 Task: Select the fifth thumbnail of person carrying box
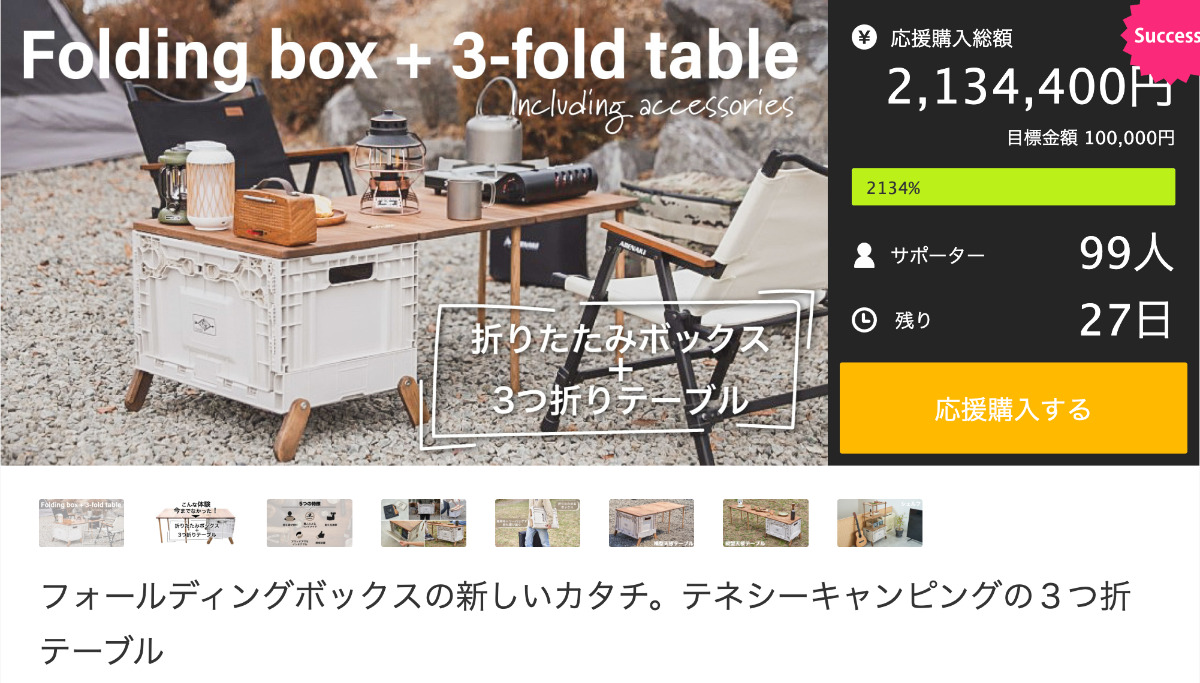point(538,523)
